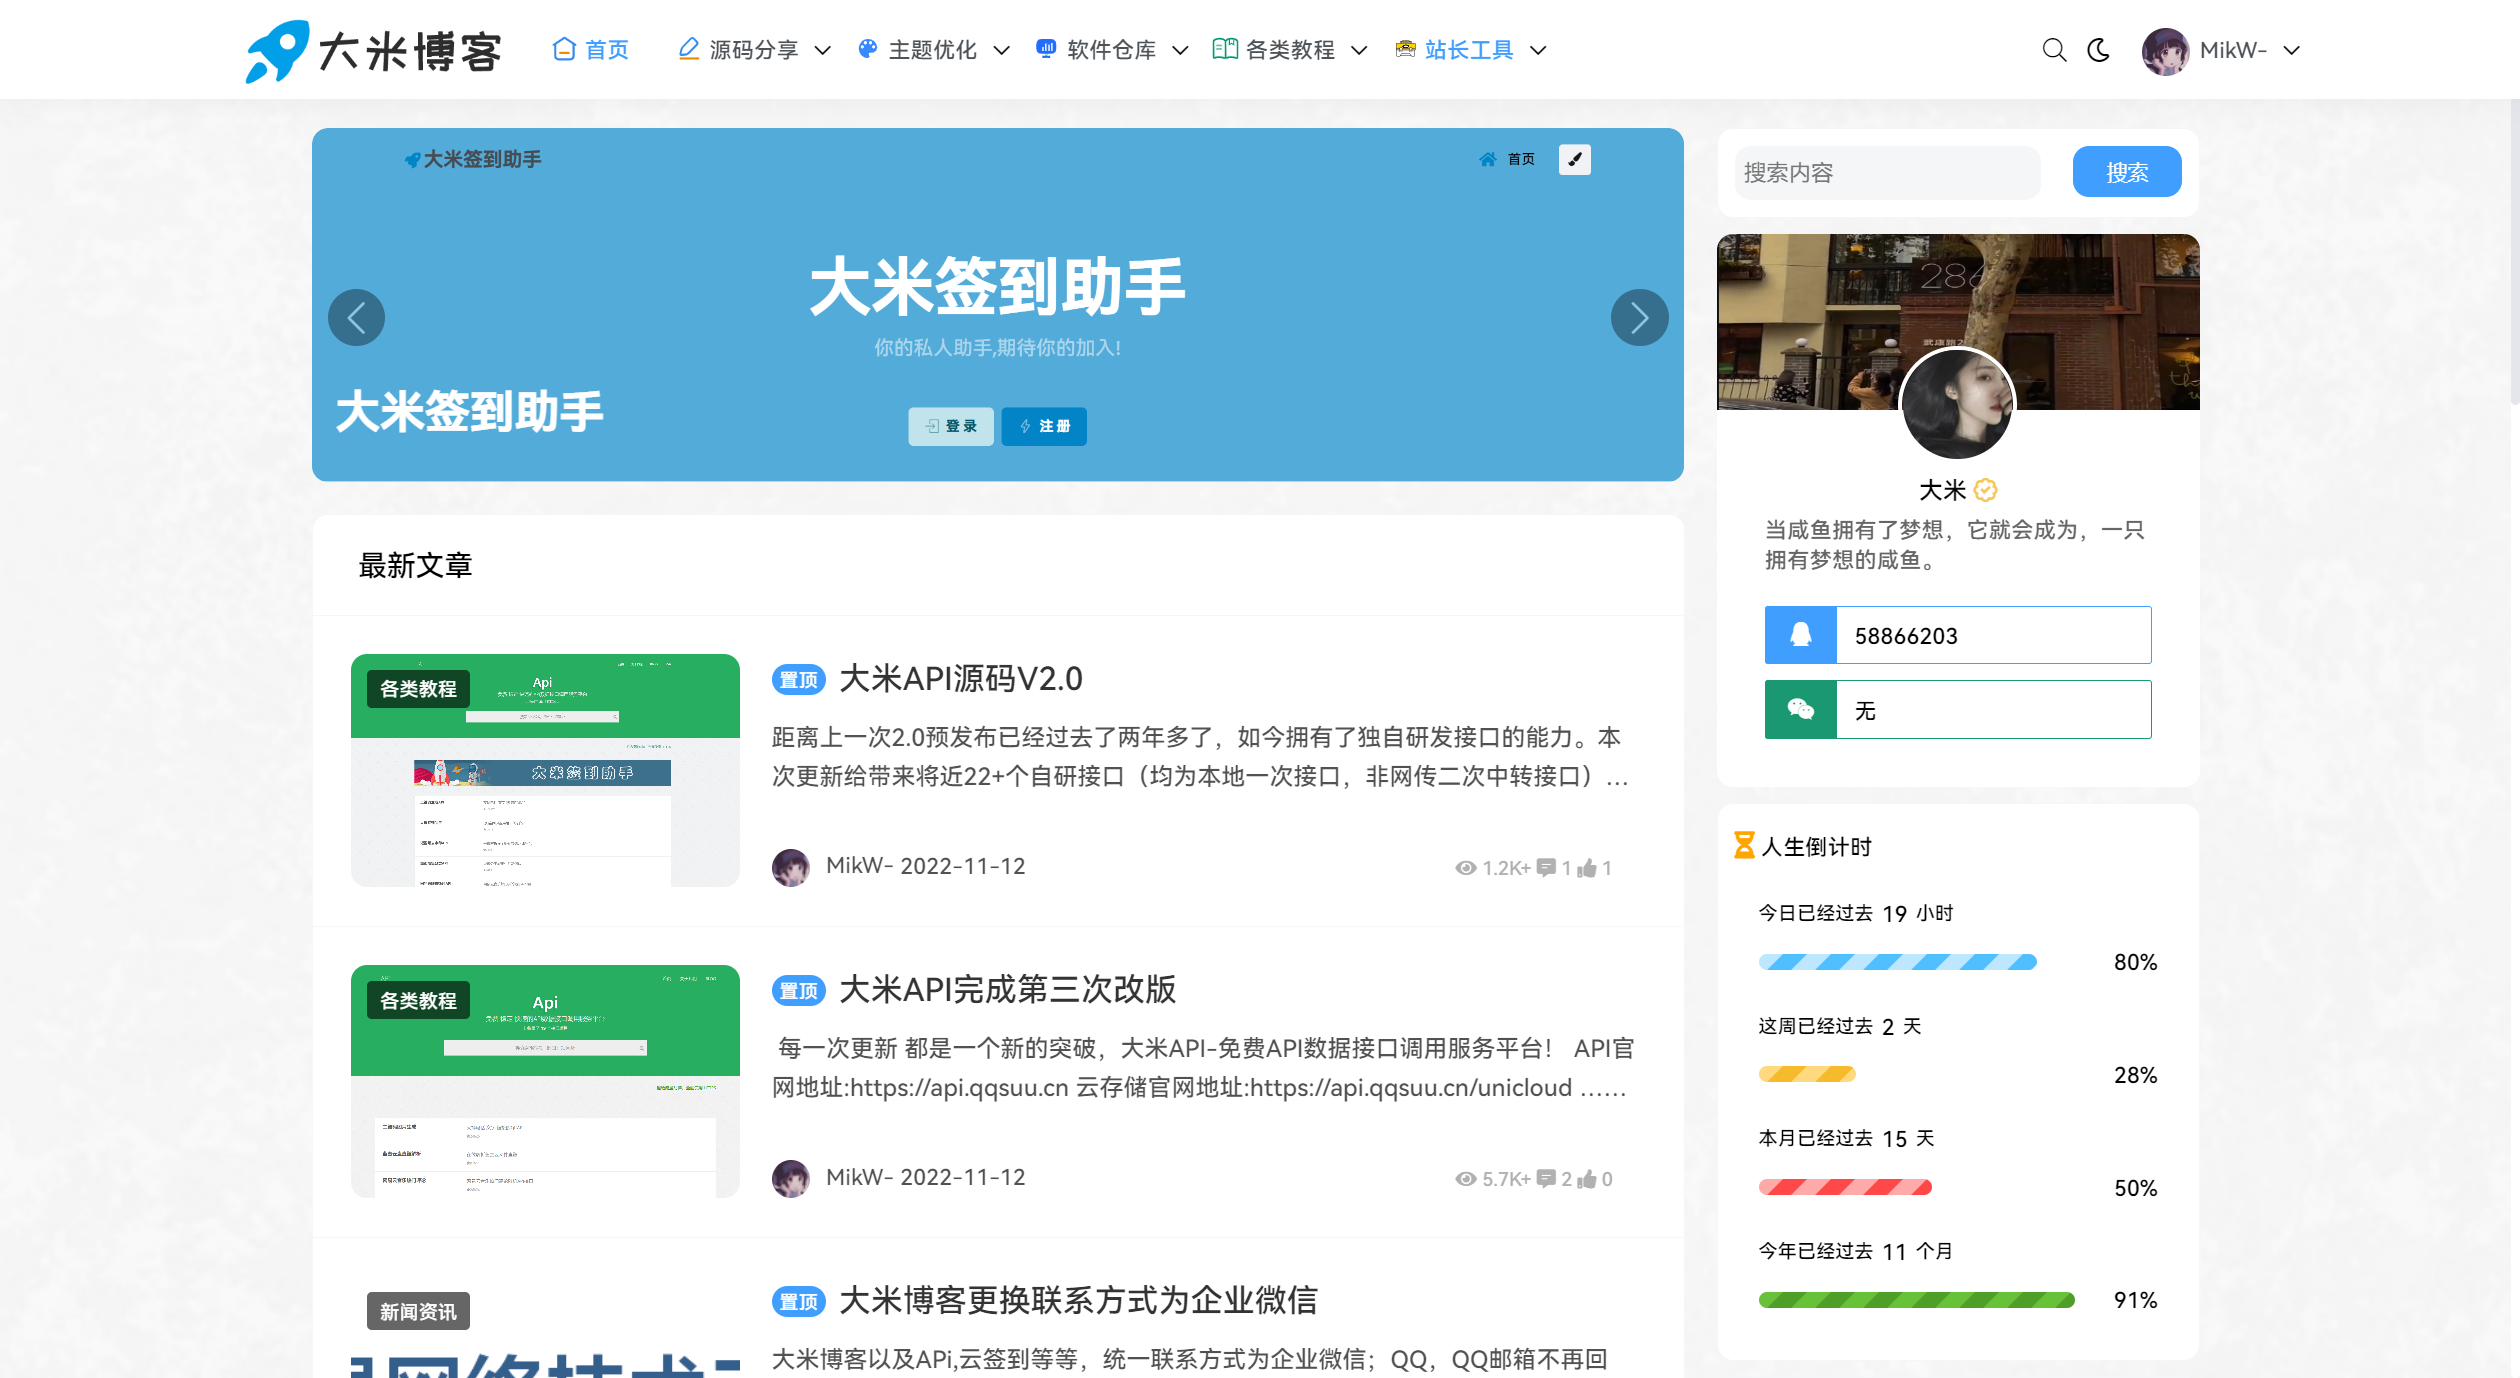Toggle dark mode moon icon
Image resolution: width=2520 pixels, height=1378 pixels.
pos(2099,50)
